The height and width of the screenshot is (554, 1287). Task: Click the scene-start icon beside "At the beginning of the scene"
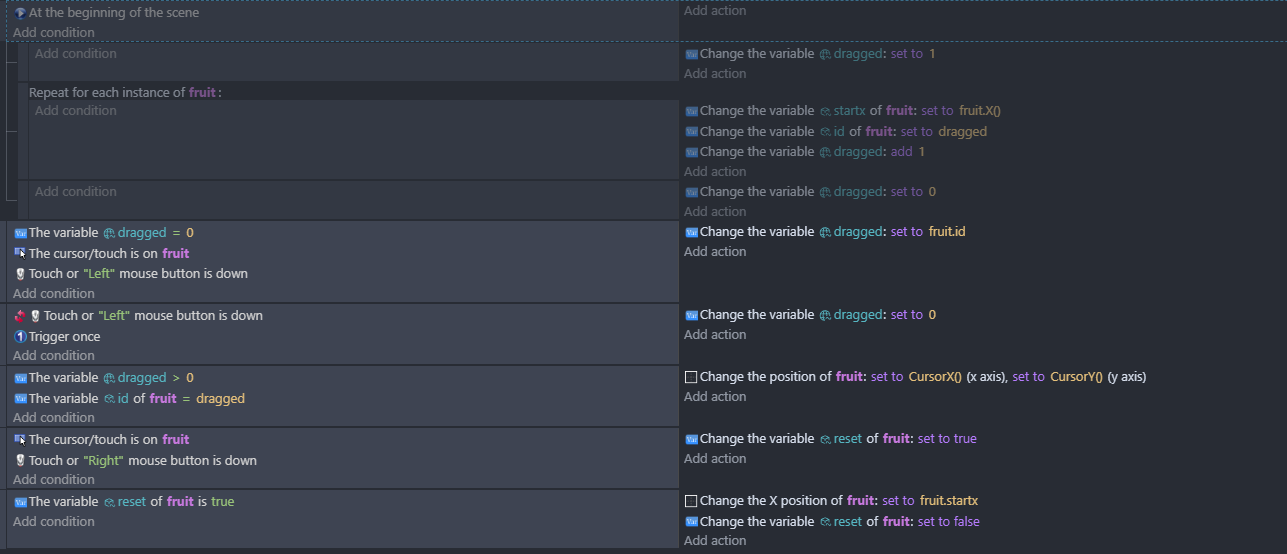(20, 13)
